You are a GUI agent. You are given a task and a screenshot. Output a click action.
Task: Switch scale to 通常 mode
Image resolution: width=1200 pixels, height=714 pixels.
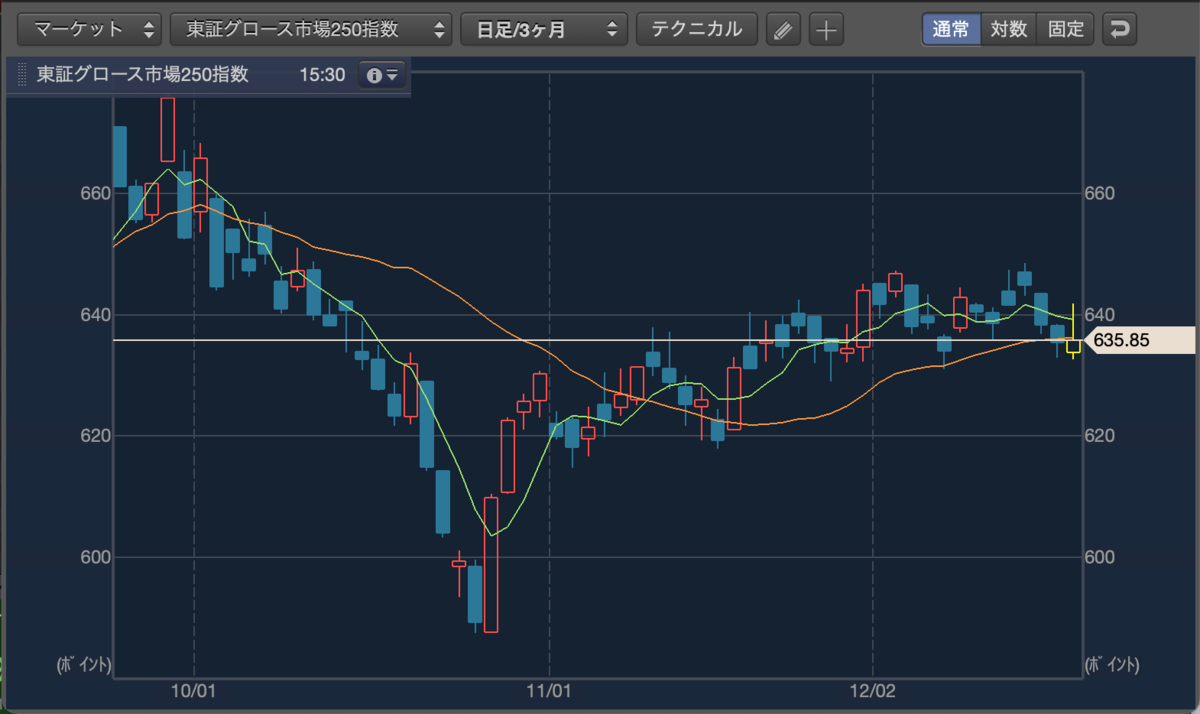pyautogui.click(x=951, y=29)
